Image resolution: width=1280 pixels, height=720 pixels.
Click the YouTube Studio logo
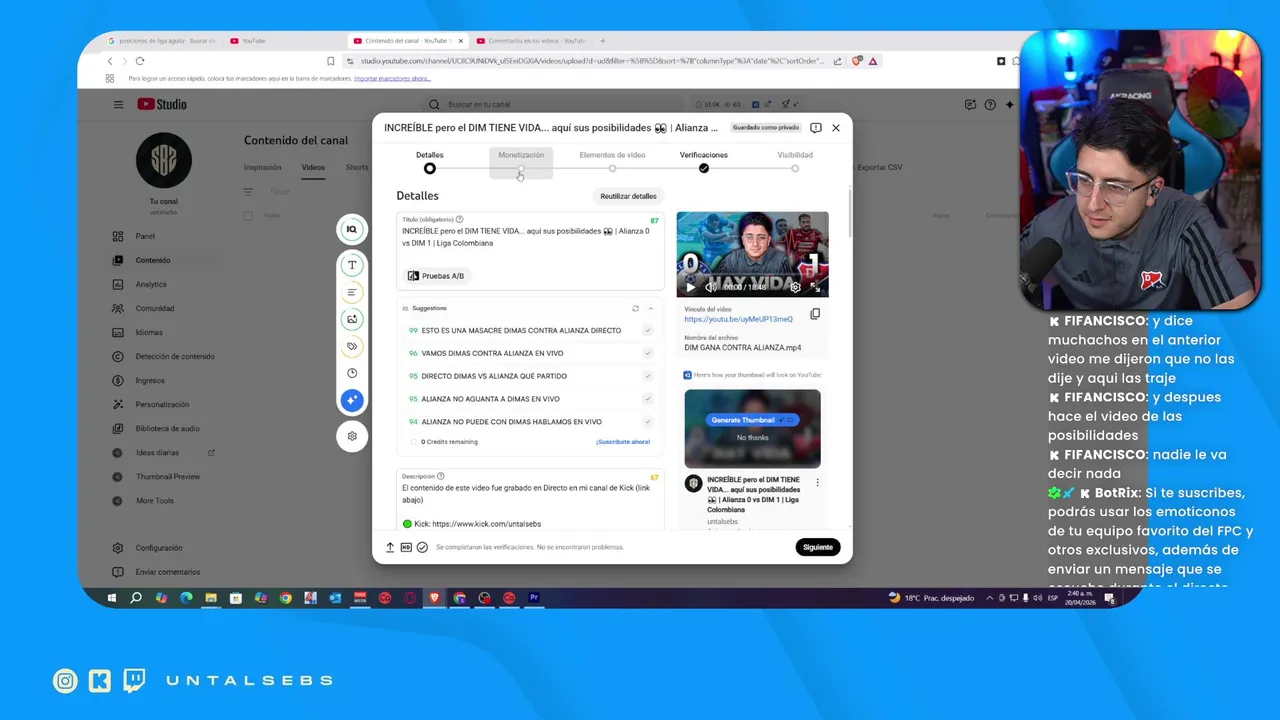pyautogui.click(x=162, y=104)
